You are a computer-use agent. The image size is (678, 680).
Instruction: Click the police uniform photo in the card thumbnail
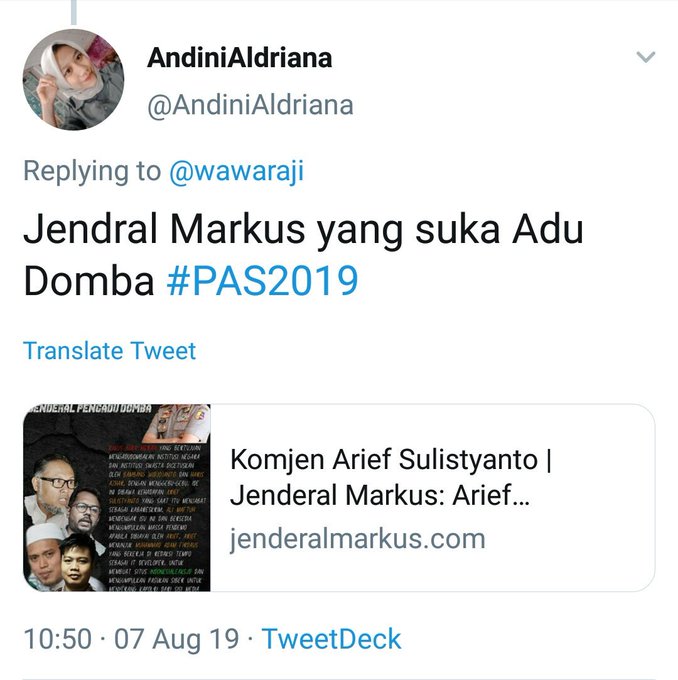[178, 422]
